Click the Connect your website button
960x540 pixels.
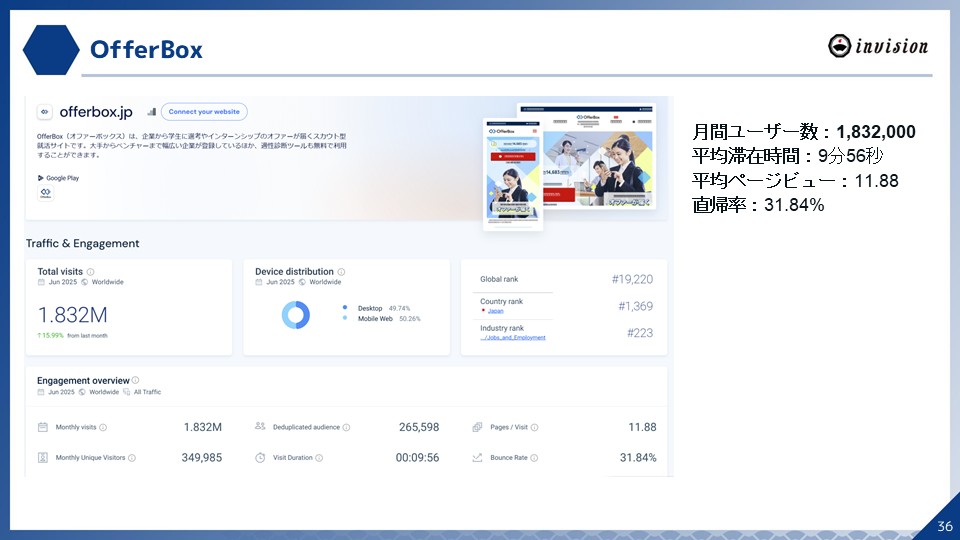(x=204, y=111)
